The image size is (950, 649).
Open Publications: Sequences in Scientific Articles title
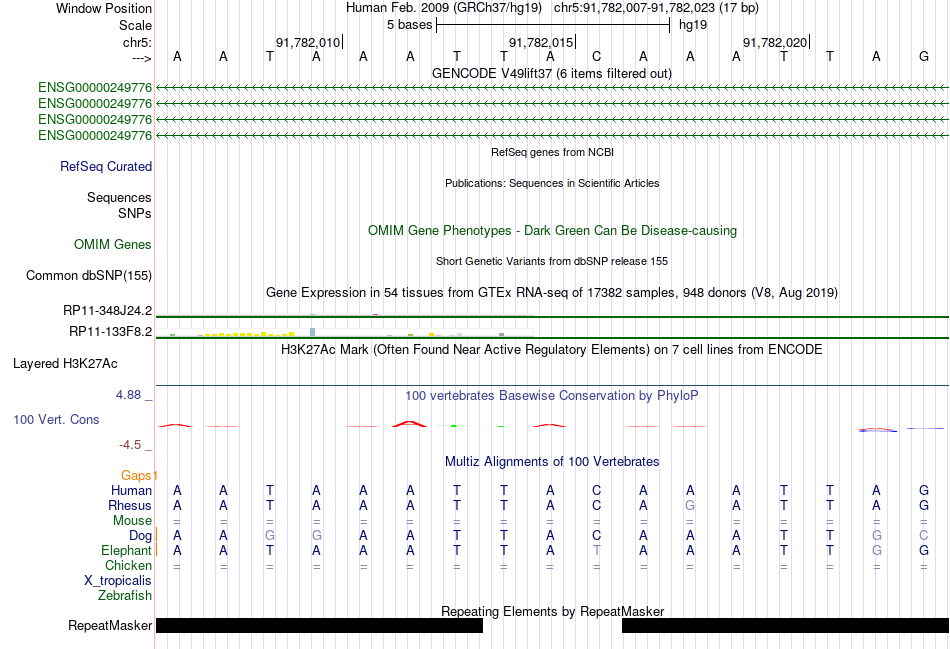pos(552,183)
